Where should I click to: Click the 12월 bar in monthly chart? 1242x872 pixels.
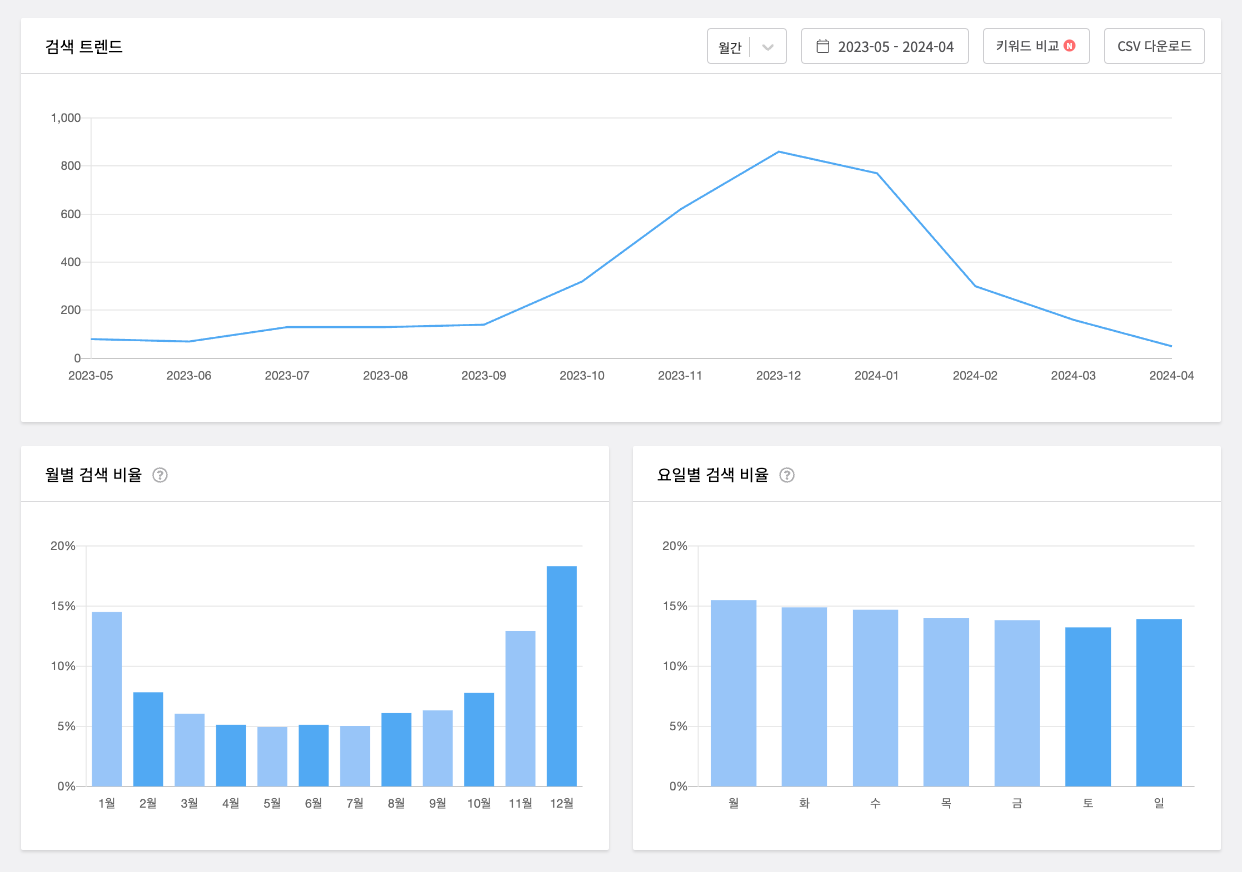click(x=562, y=676)
